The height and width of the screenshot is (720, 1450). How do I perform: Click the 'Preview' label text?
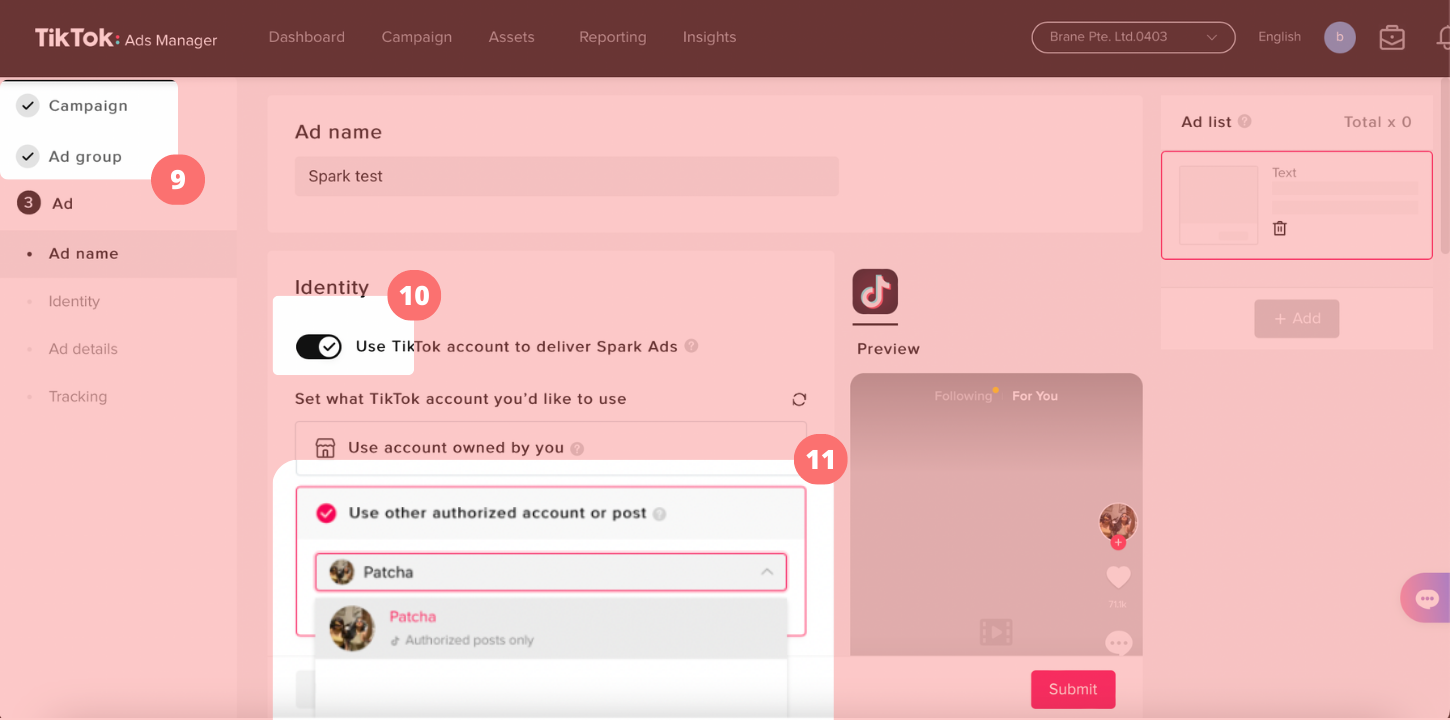pos(888,349)
